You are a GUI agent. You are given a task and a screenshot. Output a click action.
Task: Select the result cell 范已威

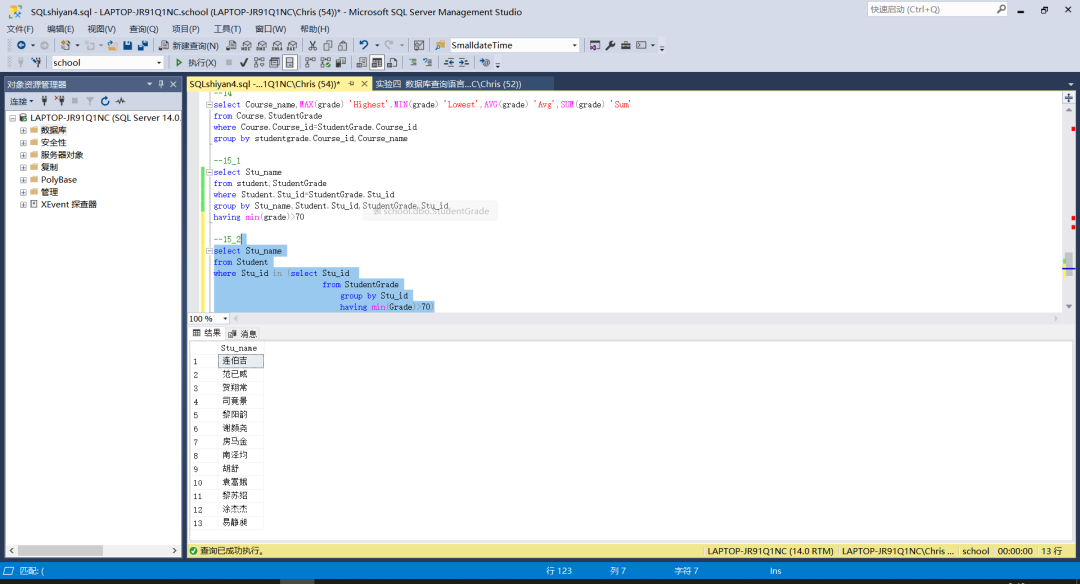coord(240,374)
